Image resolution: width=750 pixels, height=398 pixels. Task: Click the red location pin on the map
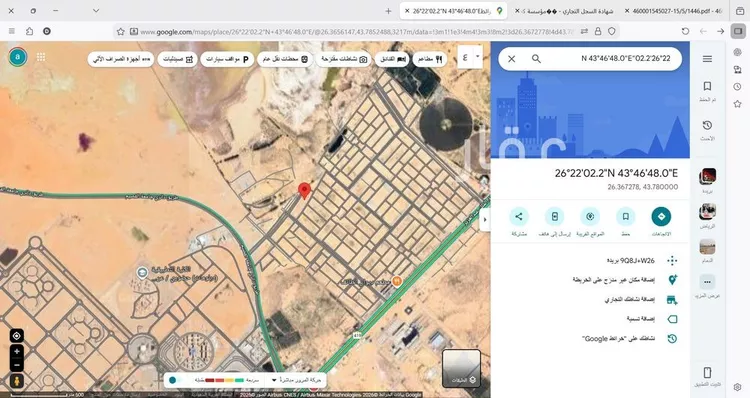tap(304, 190)
